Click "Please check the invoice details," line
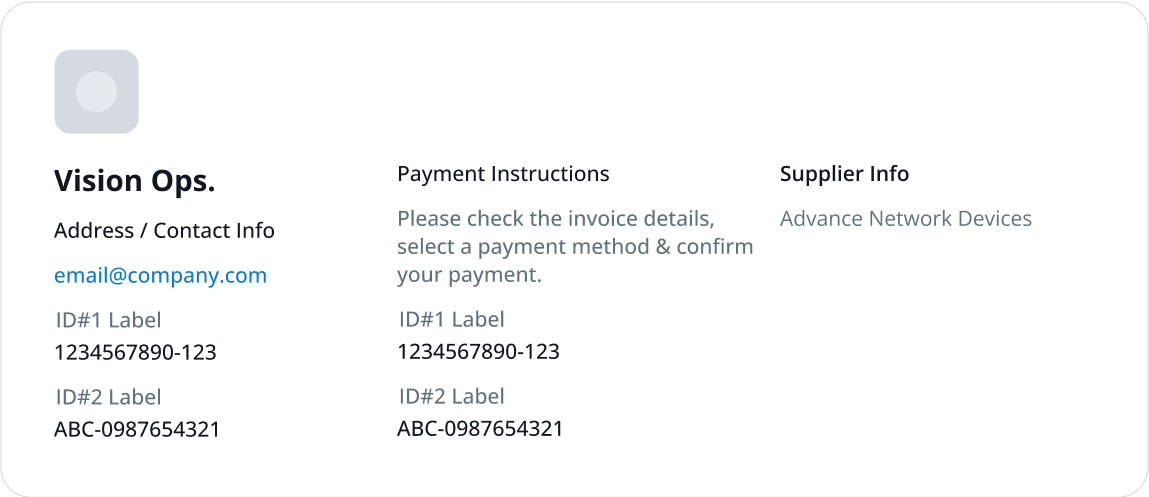The width and height of the screenshot is (1149, 497). [x=555, y=218]
